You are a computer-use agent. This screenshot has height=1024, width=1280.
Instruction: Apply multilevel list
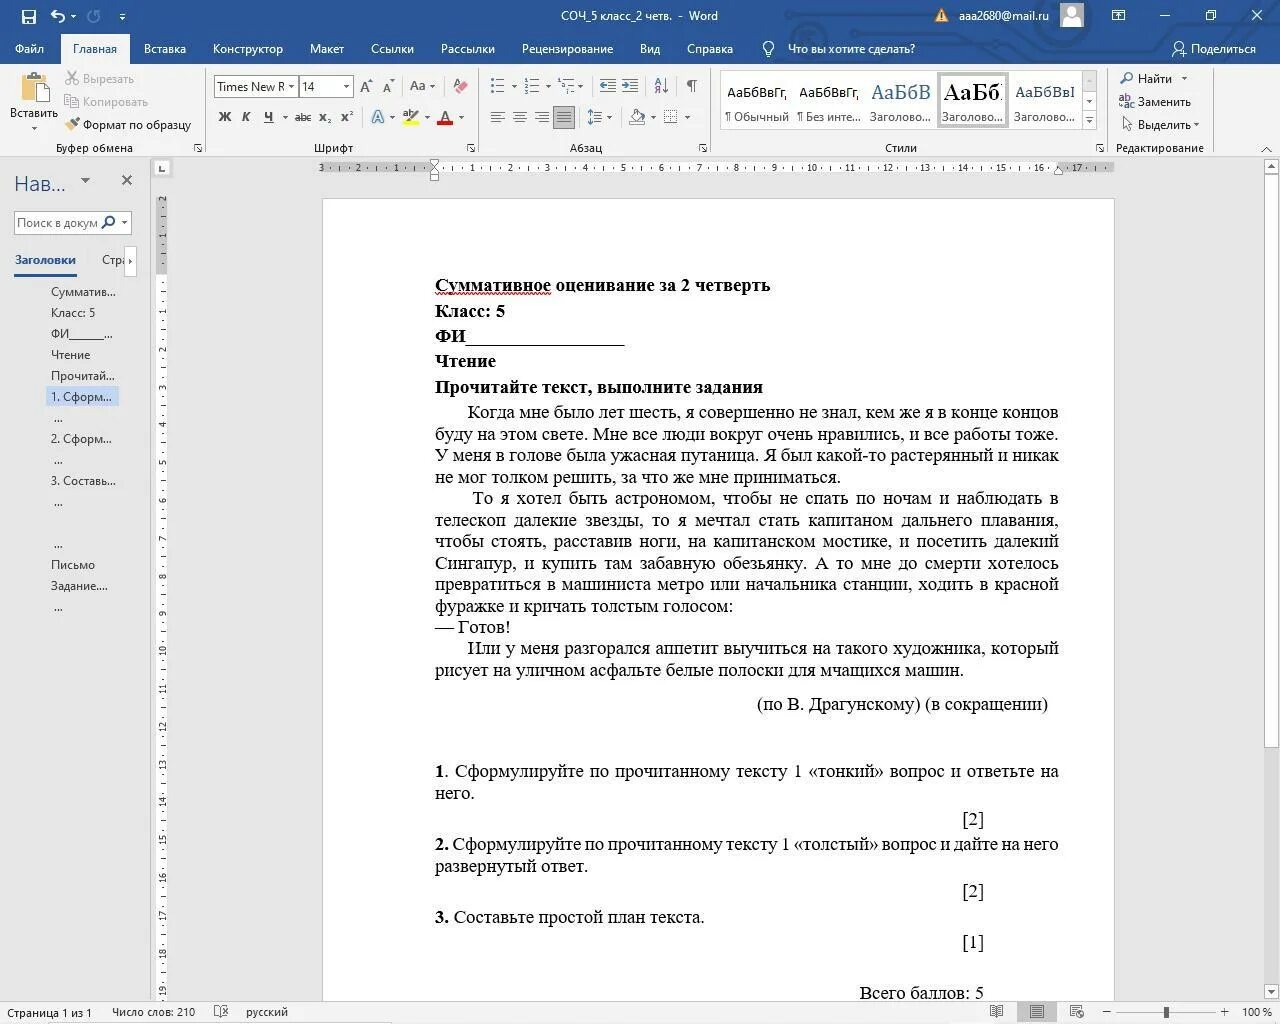click(x=566, y=86)
